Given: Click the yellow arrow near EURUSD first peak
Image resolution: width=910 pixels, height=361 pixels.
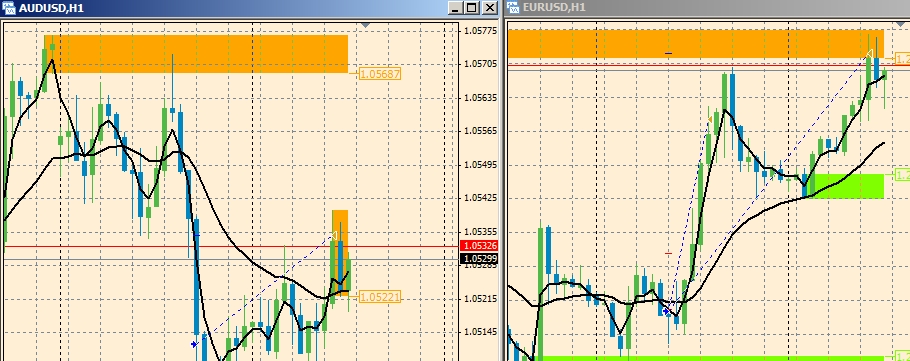Looking at the screenshot, I should coord(710,120).
